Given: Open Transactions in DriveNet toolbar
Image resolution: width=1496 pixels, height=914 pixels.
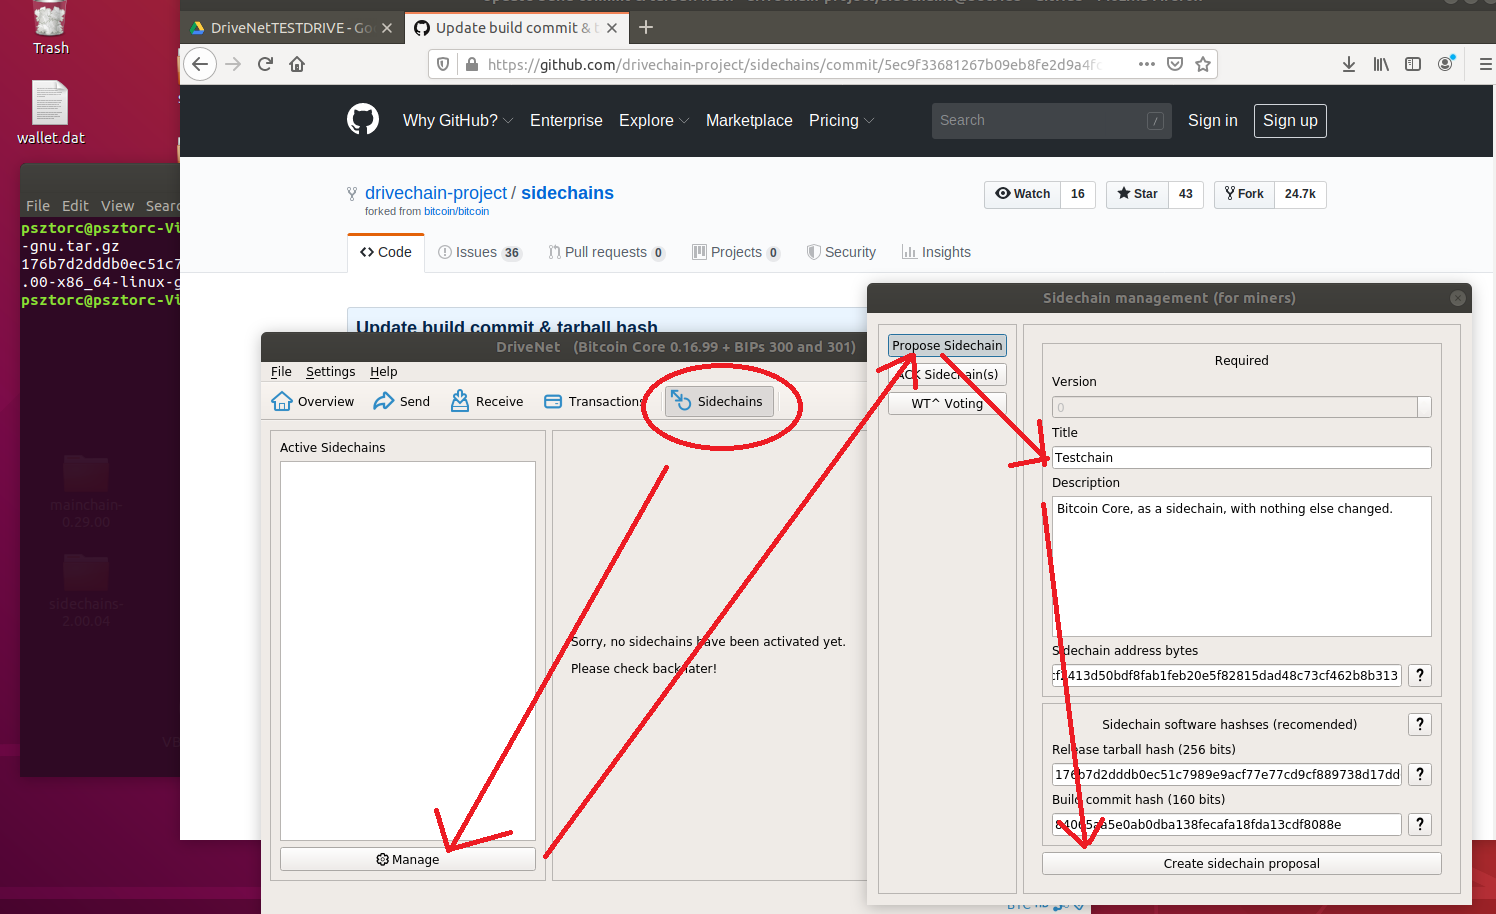Looking at the screenshot, I should click(x=594, y=401).
